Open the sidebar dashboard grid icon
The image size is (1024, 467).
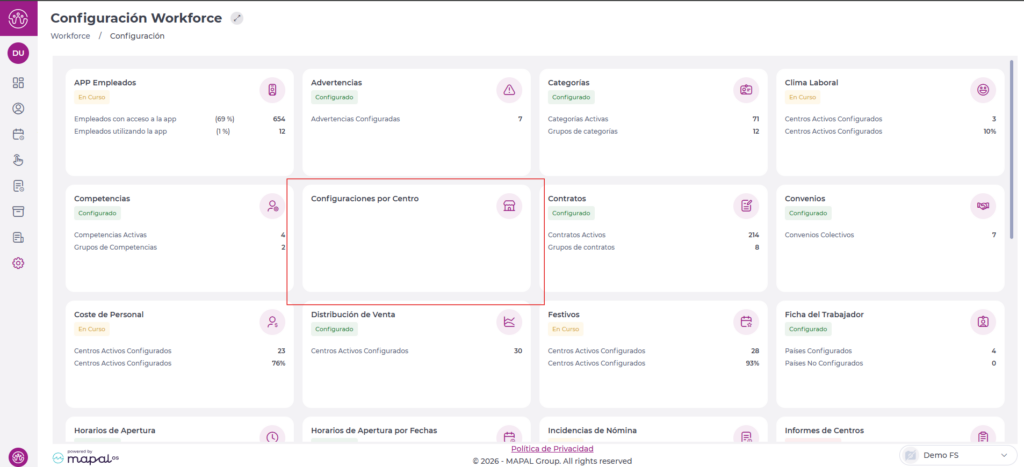tap(18, 82)
